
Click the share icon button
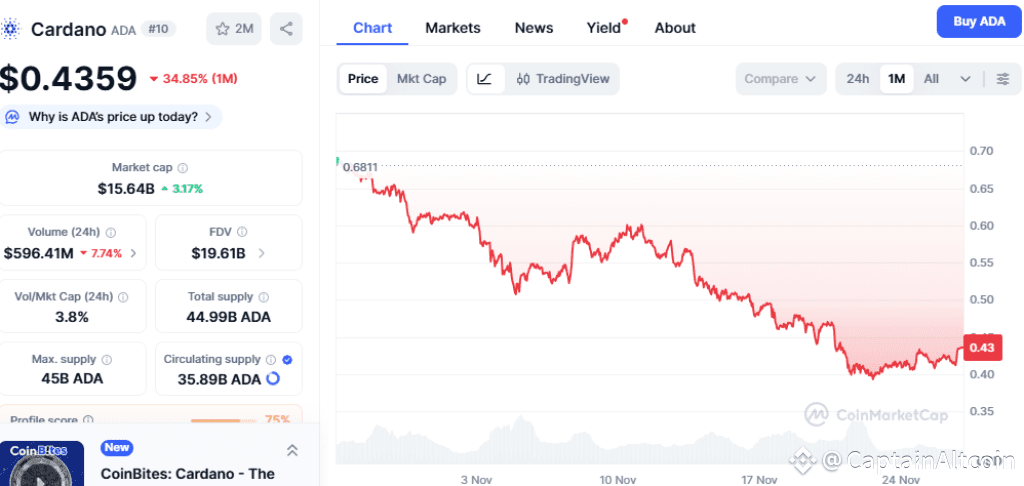click(x=286, y=29)
